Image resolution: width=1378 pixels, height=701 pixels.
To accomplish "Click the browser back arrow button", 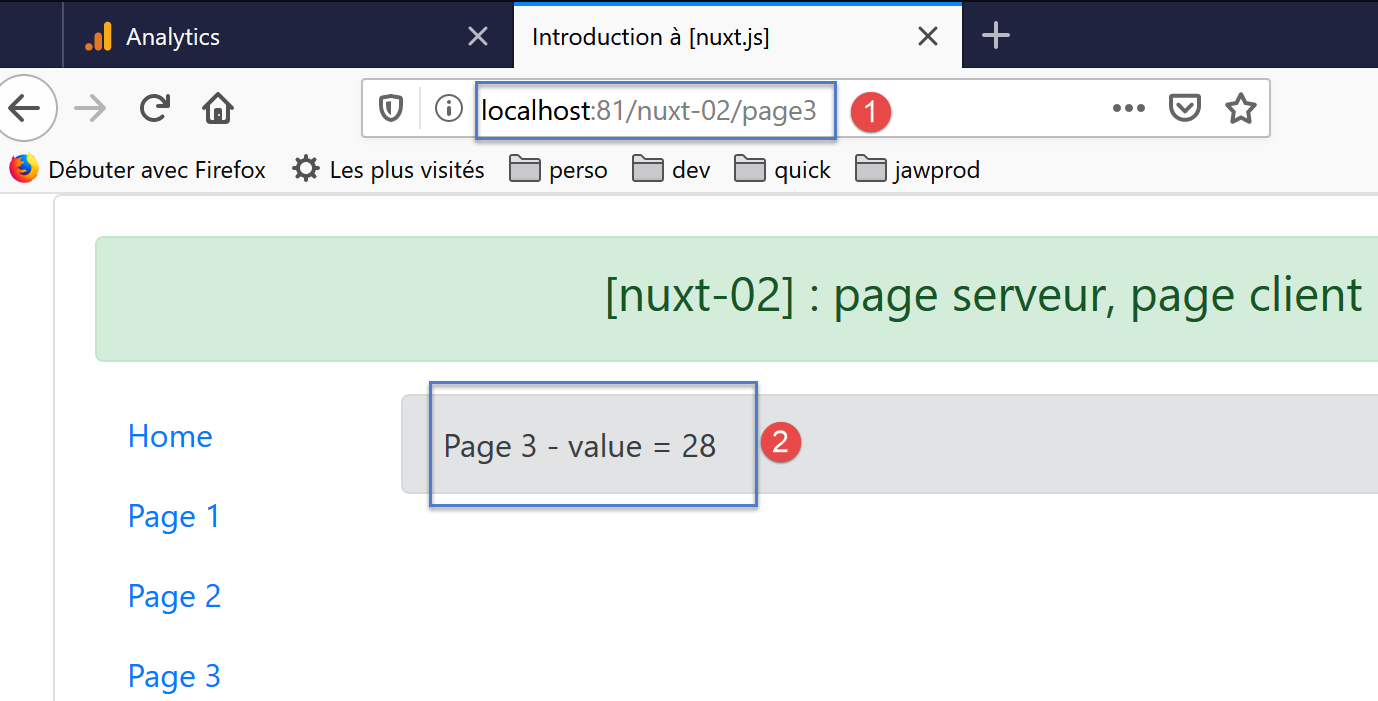I will (24, 108).
